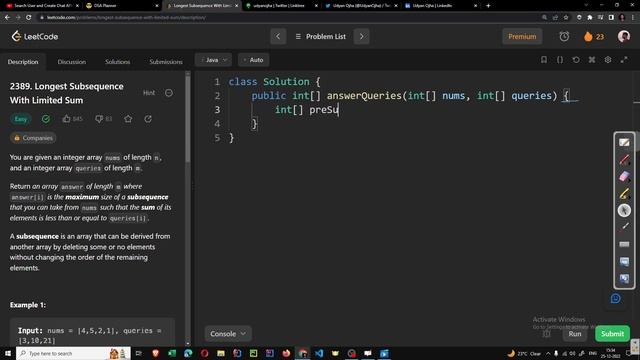The height and width of the screenshot is (360, 640).
Task: Select the pink eraser annotation tool
Action: [624, 176]
